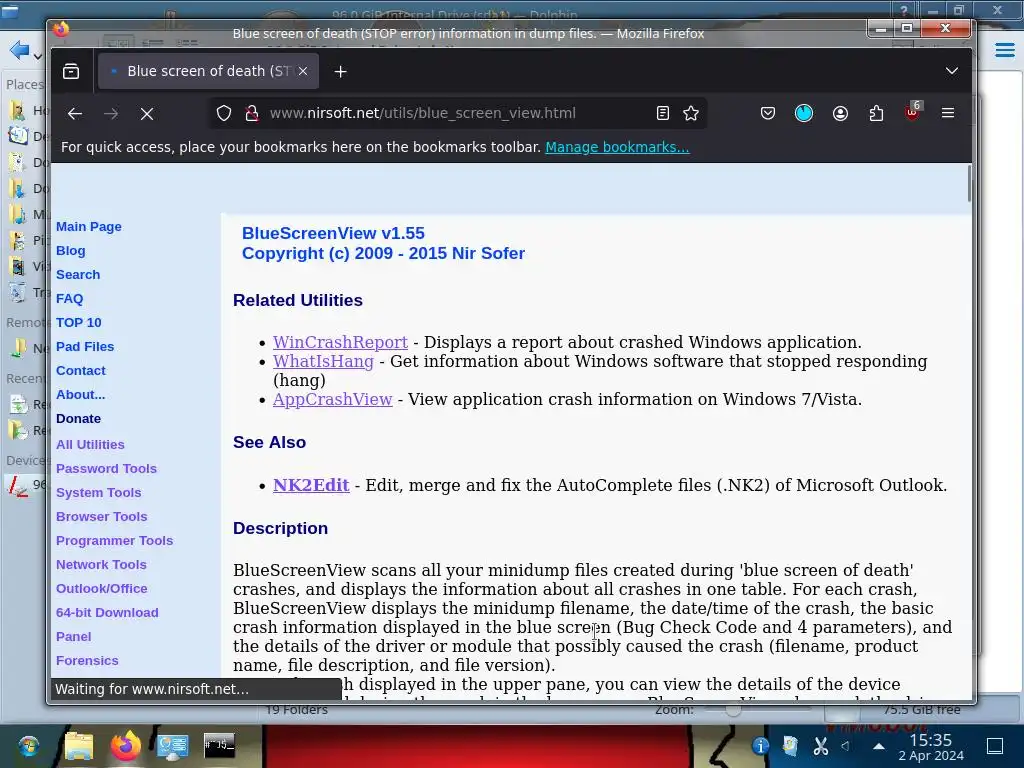Open the uBlock Origin extension icon
This screenshot has width=1024, height=768.
click(x=912, y=112)
